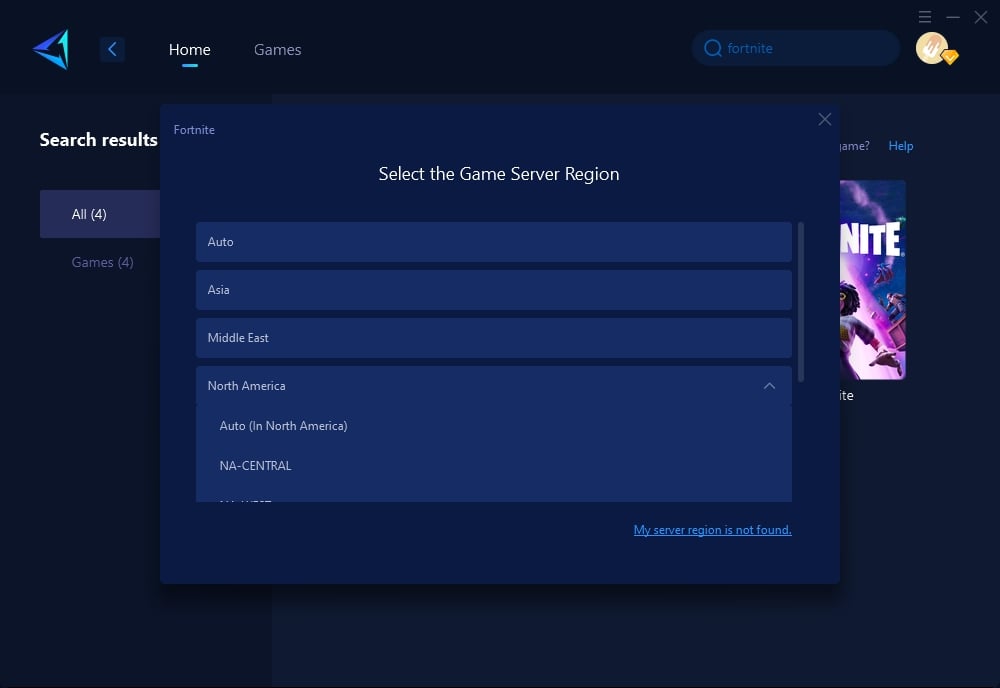Minimize the application window
The height and width of the screenshot is (688, 1000).
953,17
